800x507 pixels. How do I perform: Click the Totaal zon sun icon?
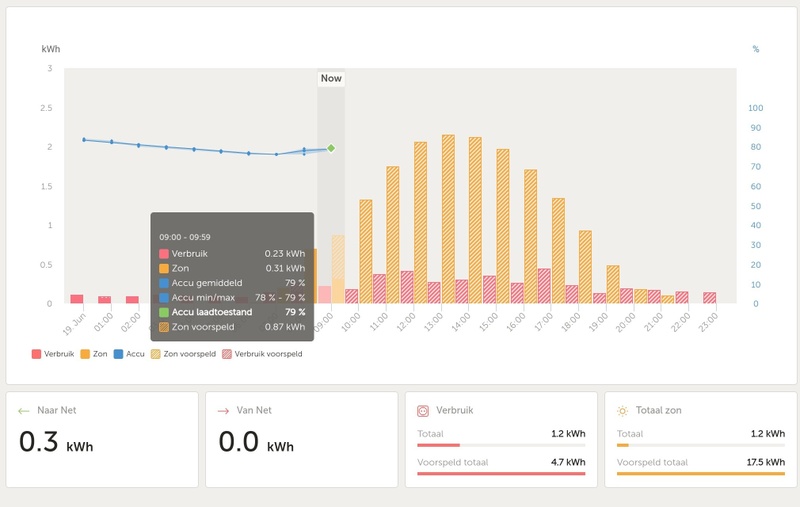tap(622, 411)
